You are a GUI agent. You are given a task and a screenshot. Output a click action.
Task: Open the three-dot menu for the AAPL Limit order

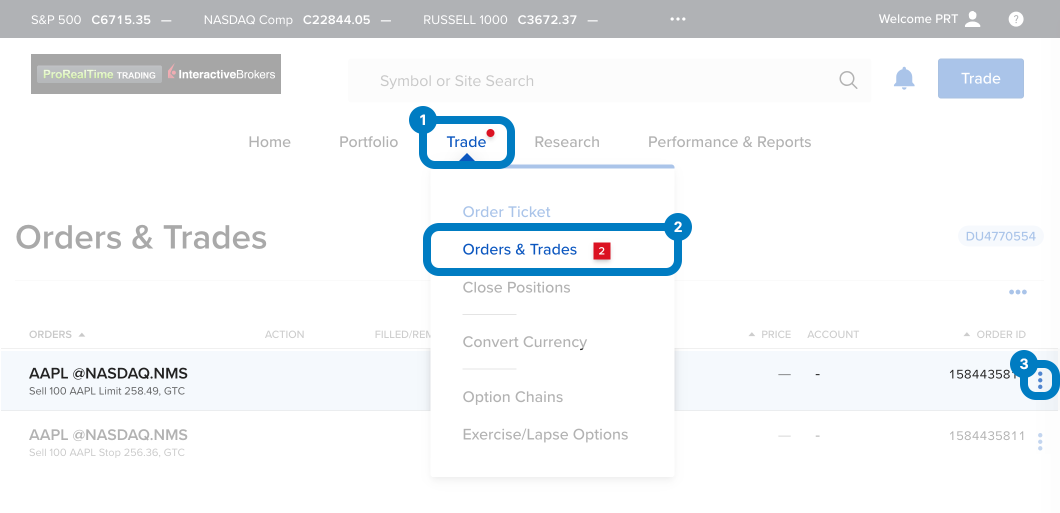[1041, 380]
